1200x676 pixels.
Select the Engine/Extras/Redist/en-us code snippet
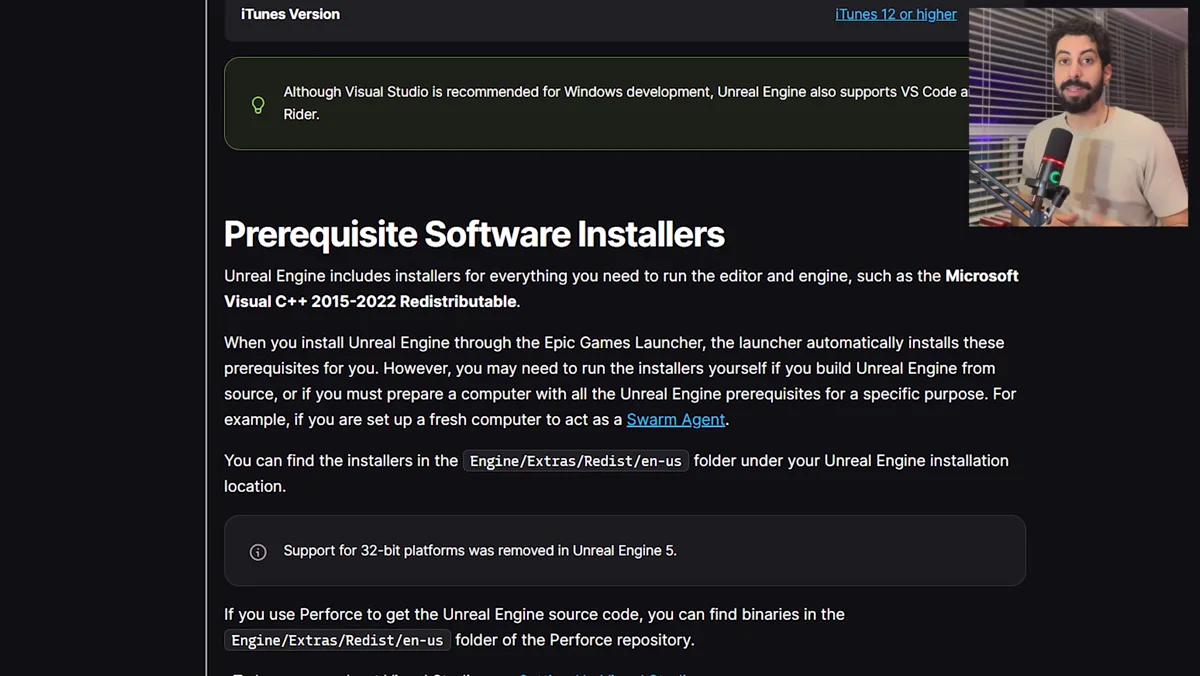click(x=575, y=461)
